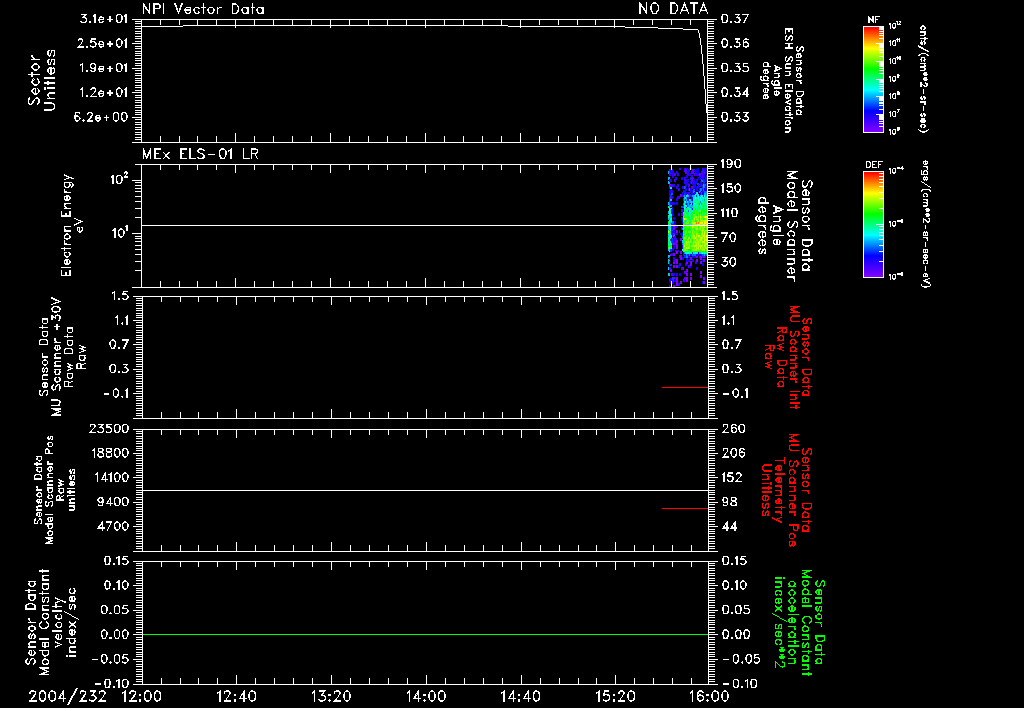Click the red 'MU Scanner Inh Raw Data' title
The height and width of the screenshot is (708, 1024).
coord(788,357)
